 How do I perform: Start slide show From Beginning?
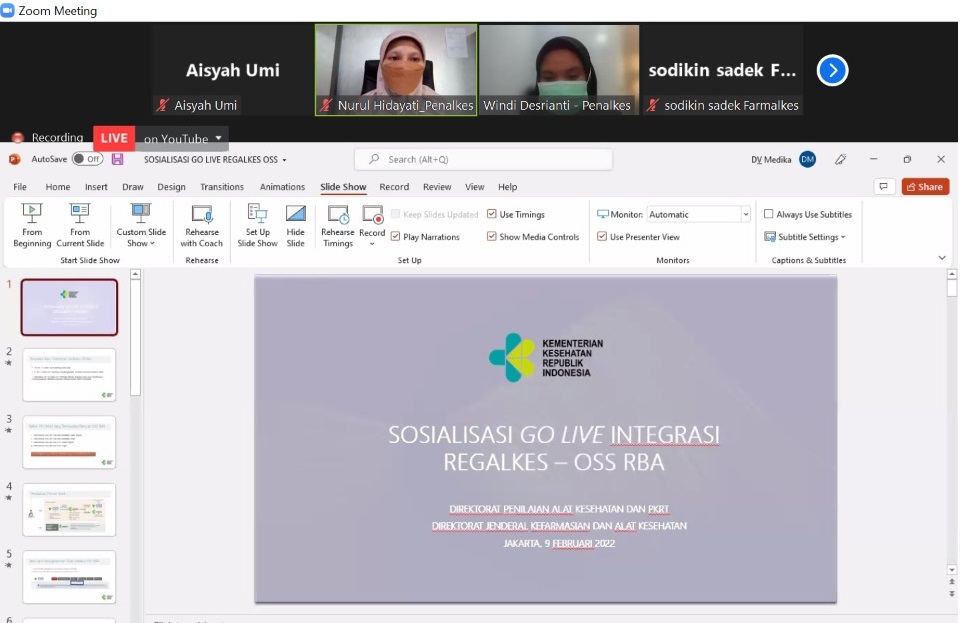[32, 225]
